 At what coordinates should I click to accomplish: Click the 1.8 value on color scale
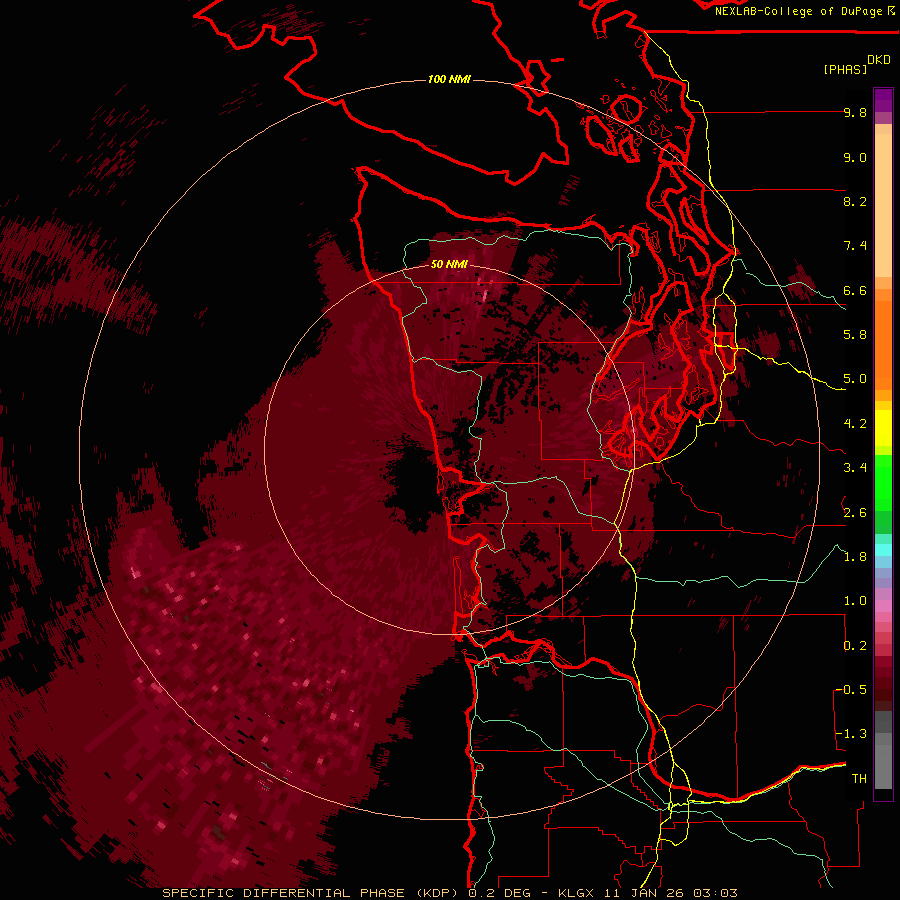tap(855, 557)
